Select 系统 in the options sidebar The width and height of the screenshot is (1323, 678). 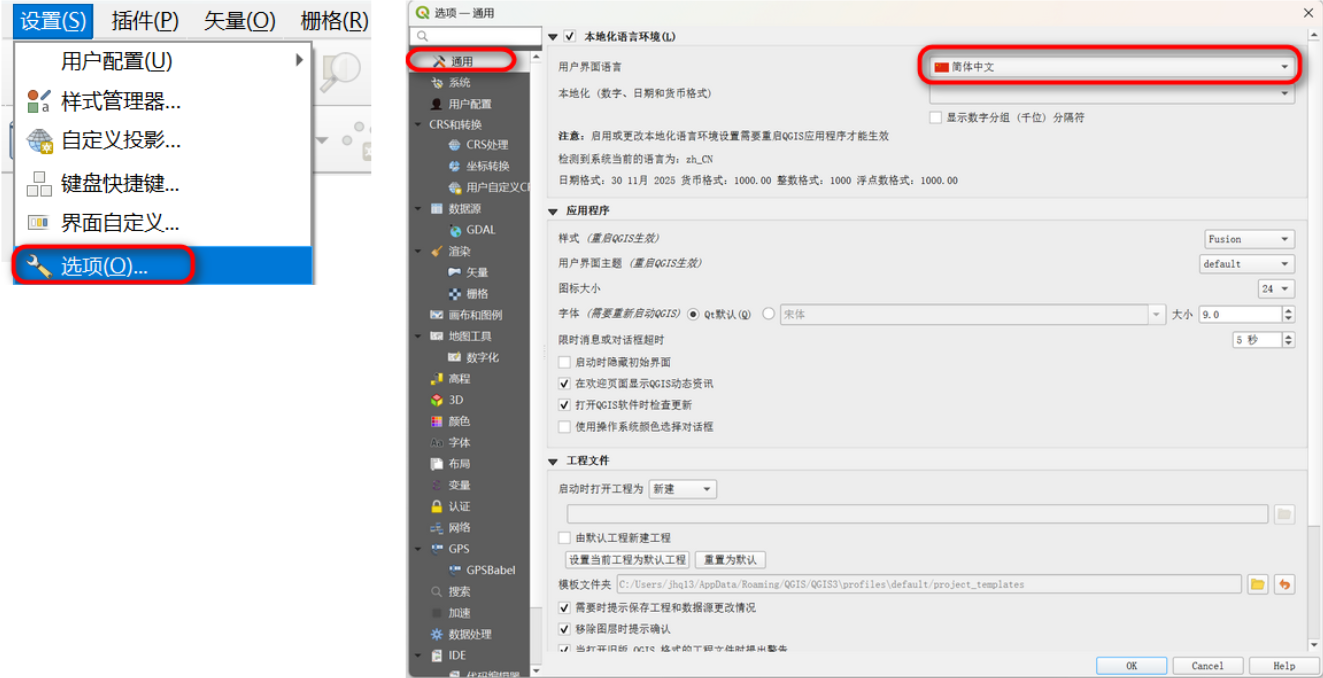tap(459, 83)
